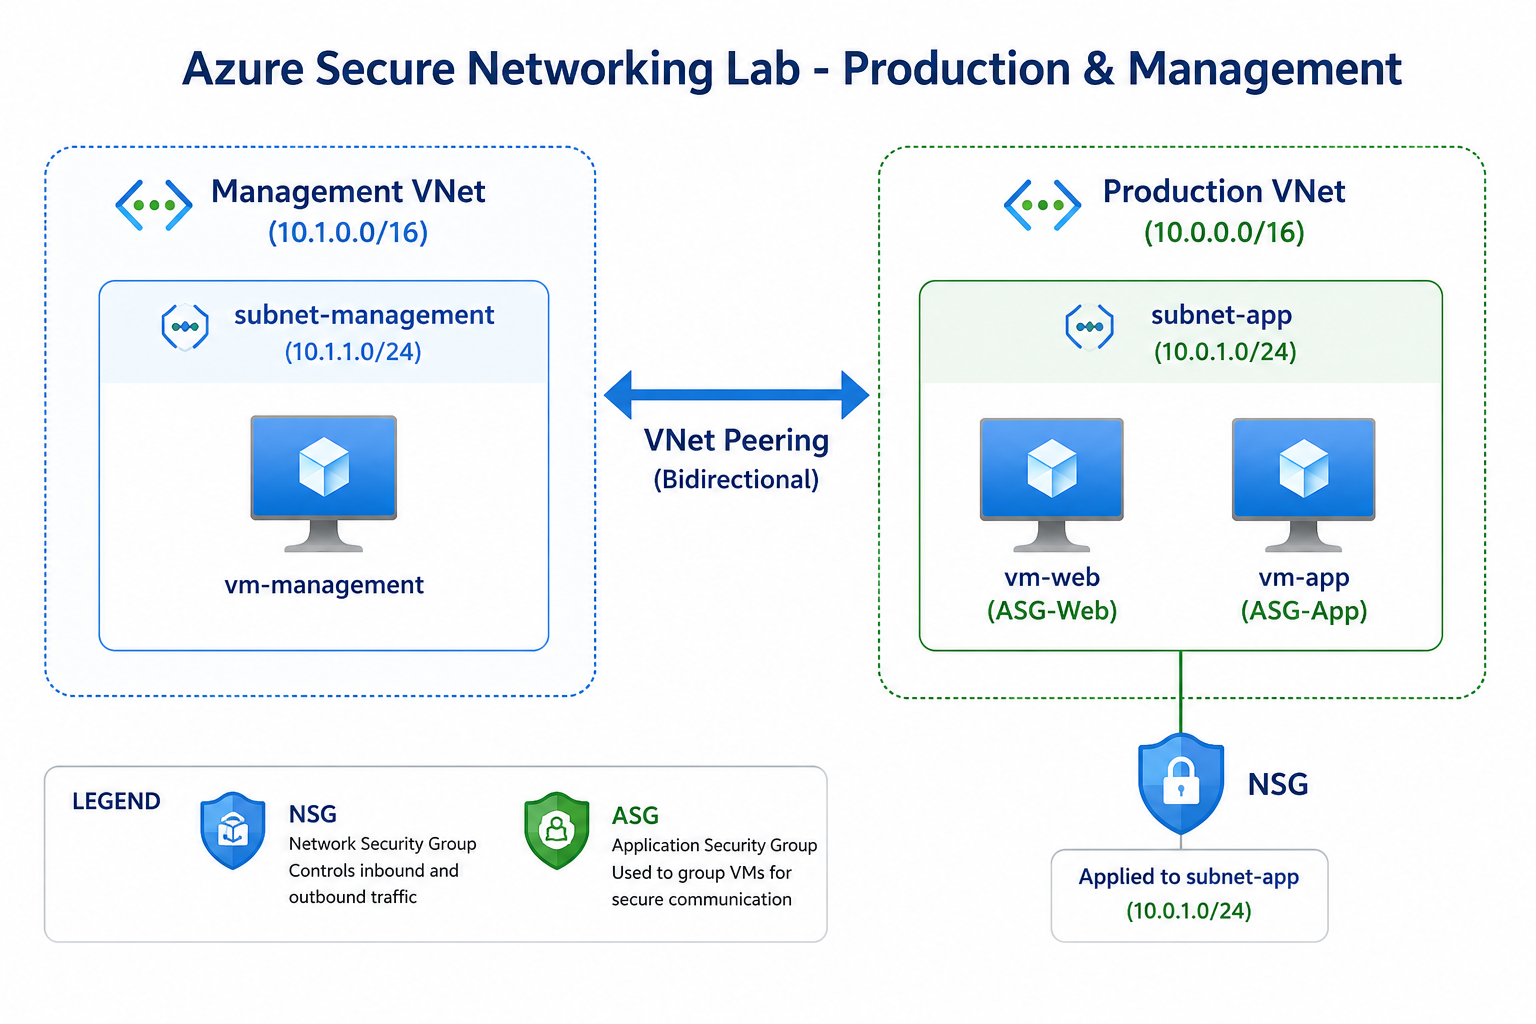Click '(10.0.1.0/24)' under the subnet-app heading
1536x1024 pixels.
(x=1225, y=352)
